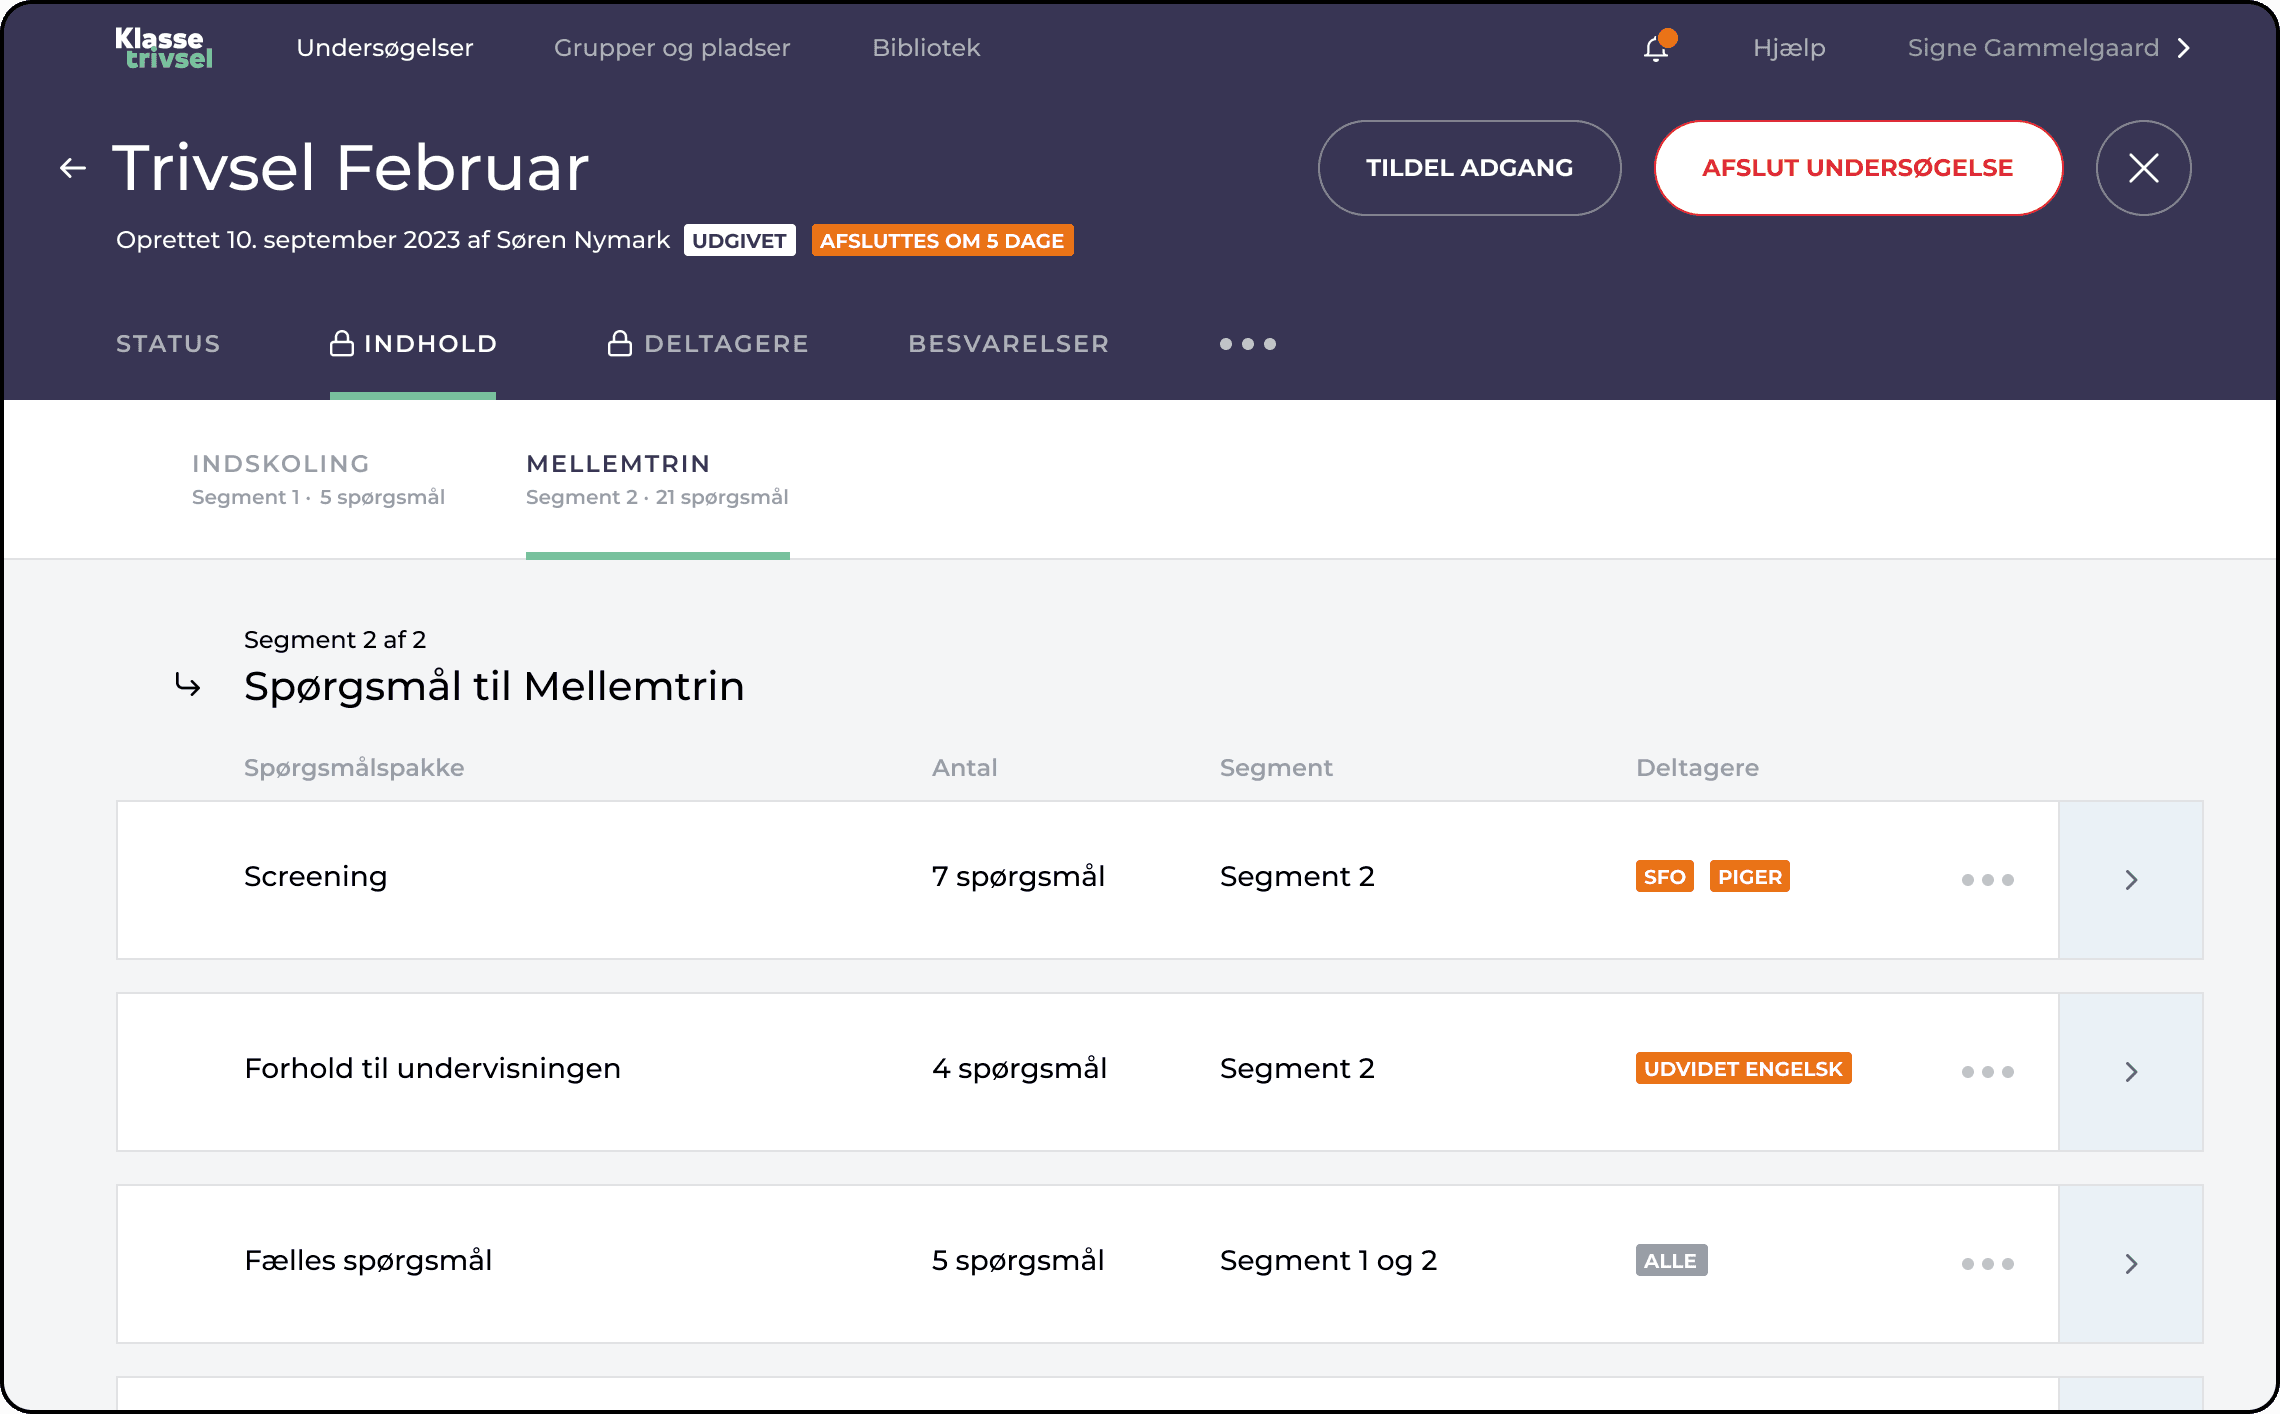Screen dimensions: 2280x1414
Task: Open the Undersøgelser menu
Action: tap(385, 48)
